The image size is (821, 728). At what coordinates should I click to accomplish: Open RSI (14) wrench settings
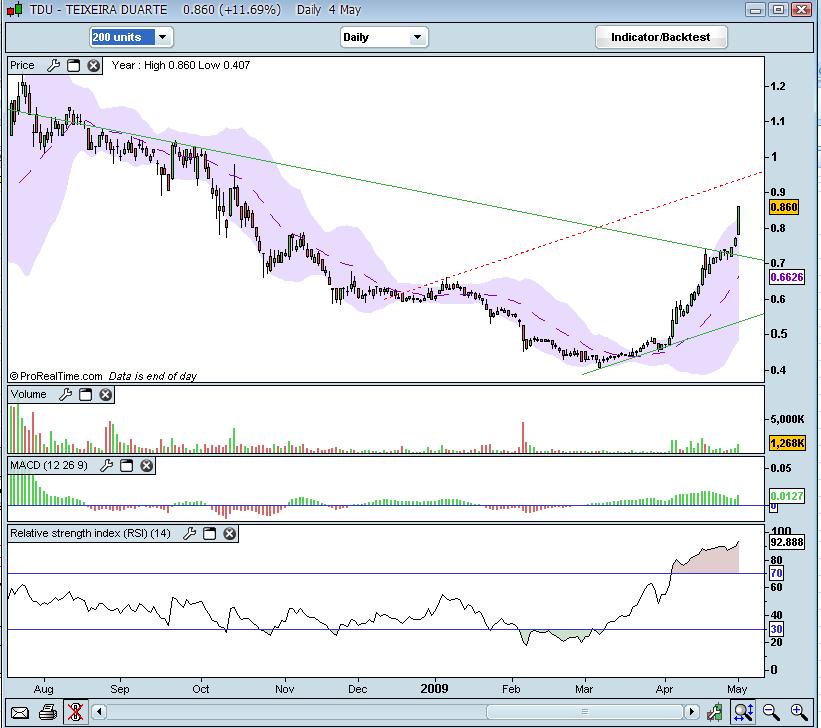tap(190, 533)
